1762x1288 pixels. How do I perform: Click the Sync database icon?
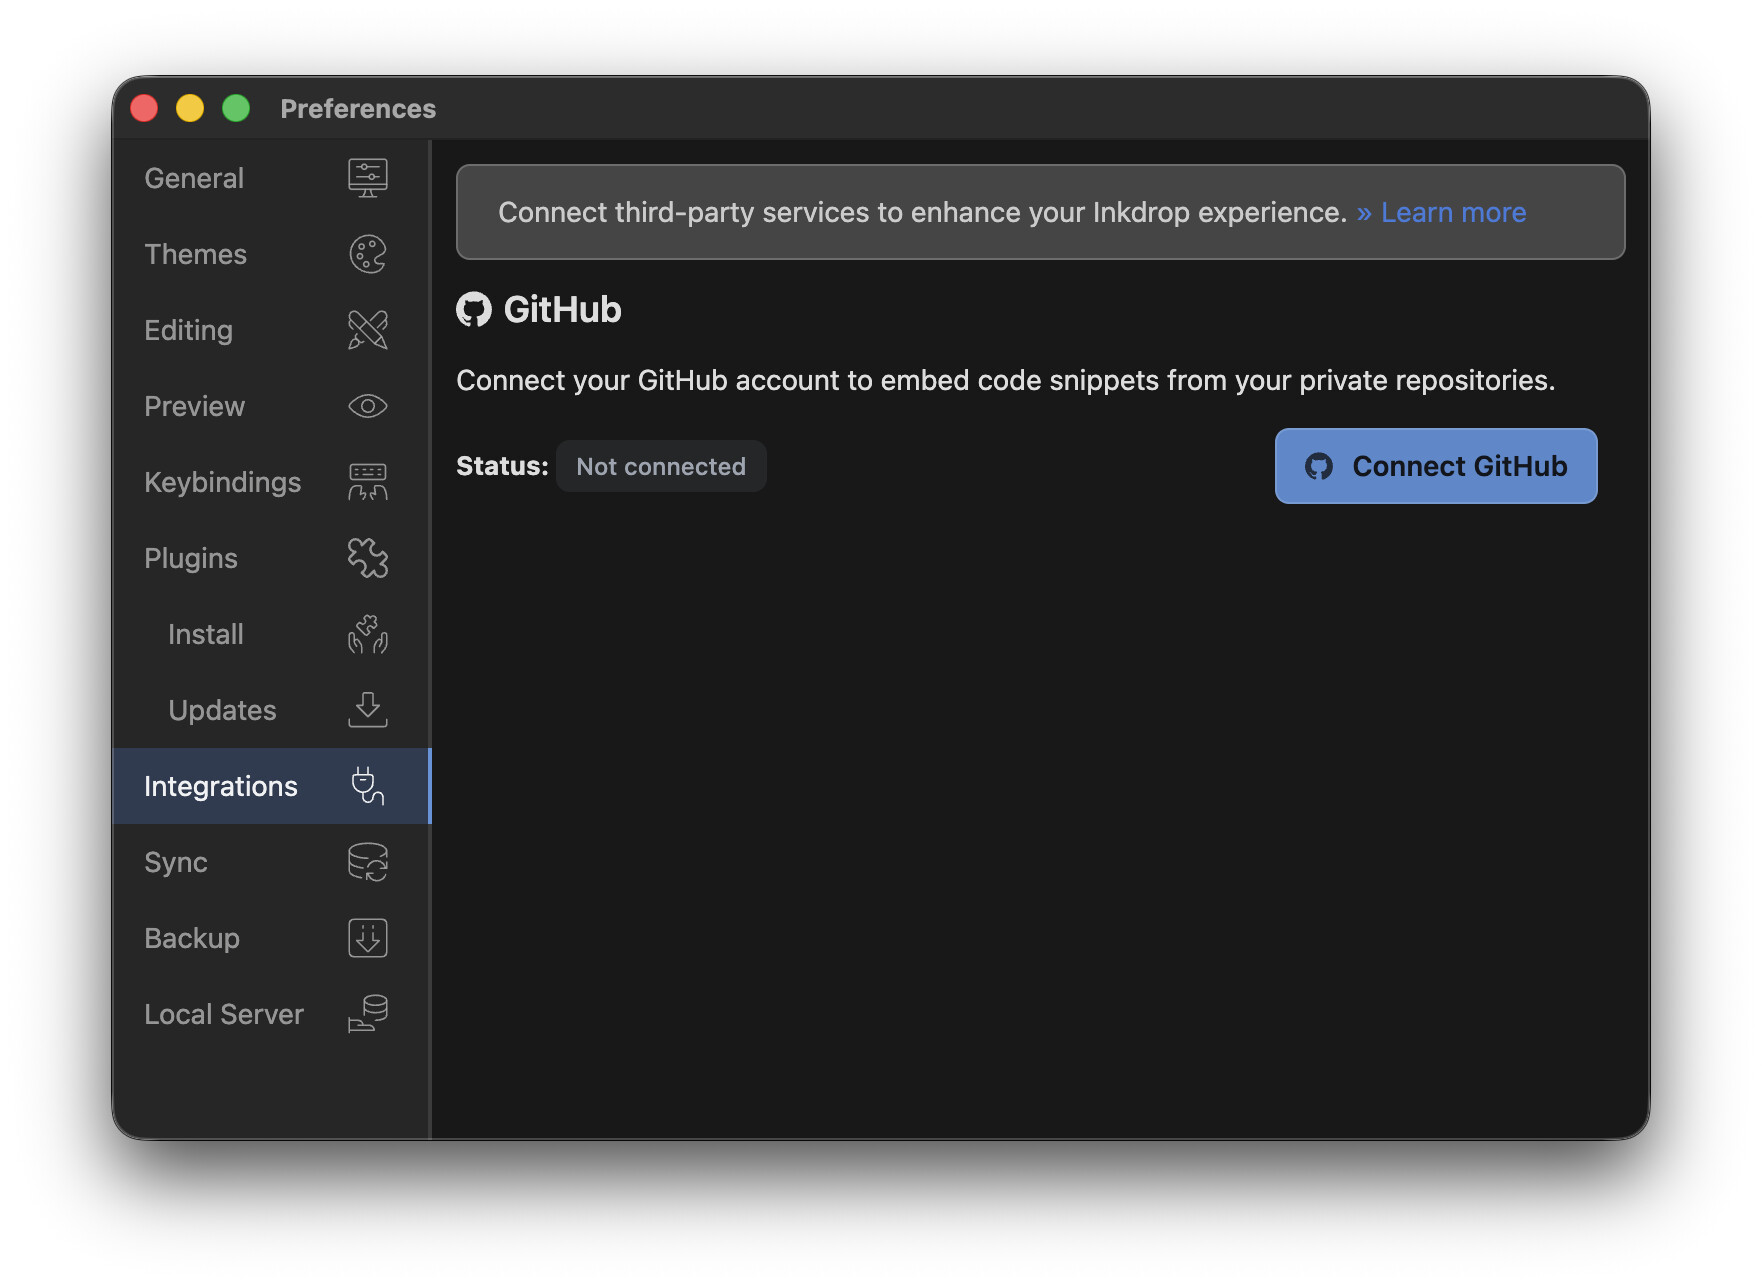click(367, 862)
